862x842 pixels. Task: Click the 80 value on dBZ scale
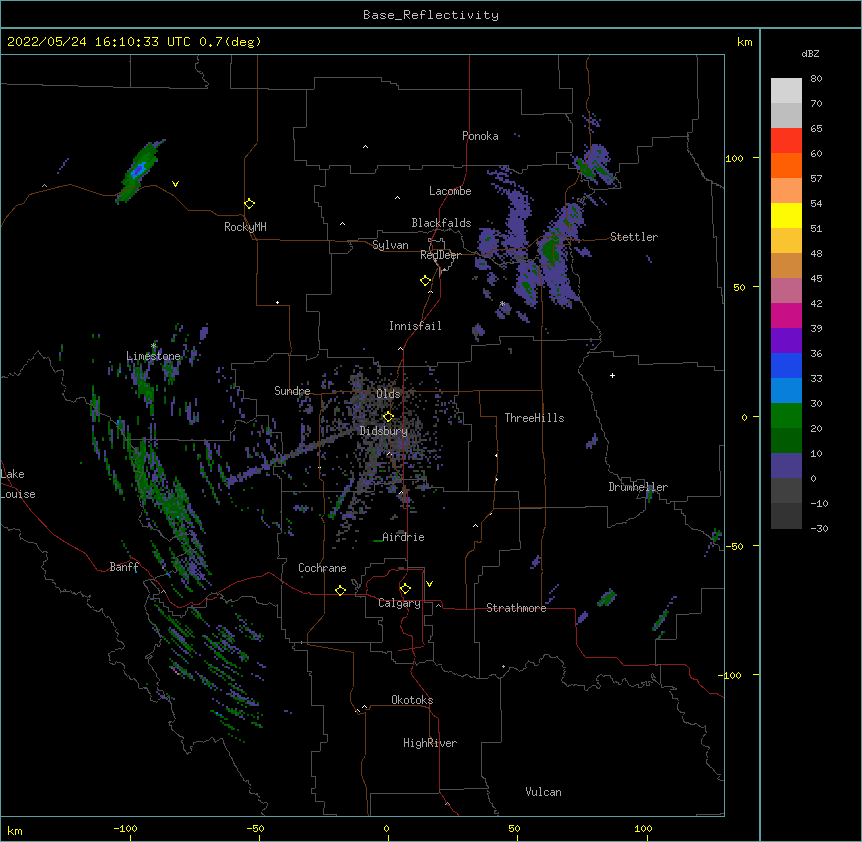pyautogui.click(x=816, y=79)
